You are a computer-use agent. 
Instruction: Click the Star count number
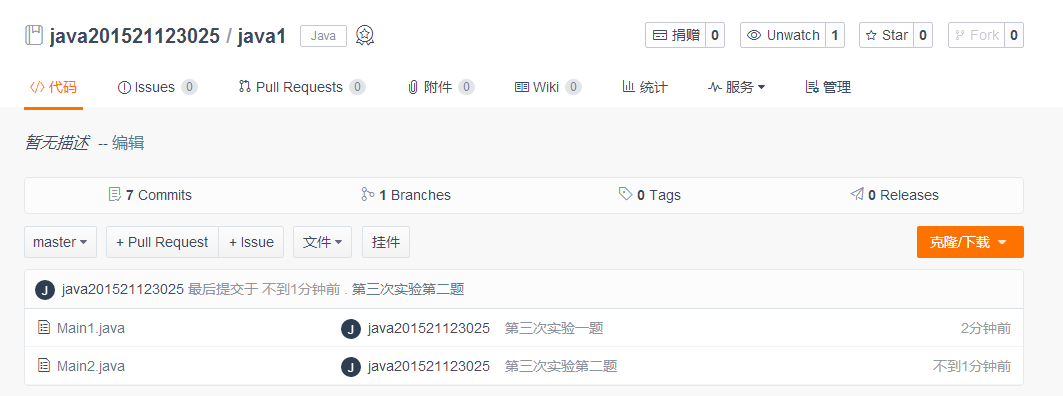(923, 35)
